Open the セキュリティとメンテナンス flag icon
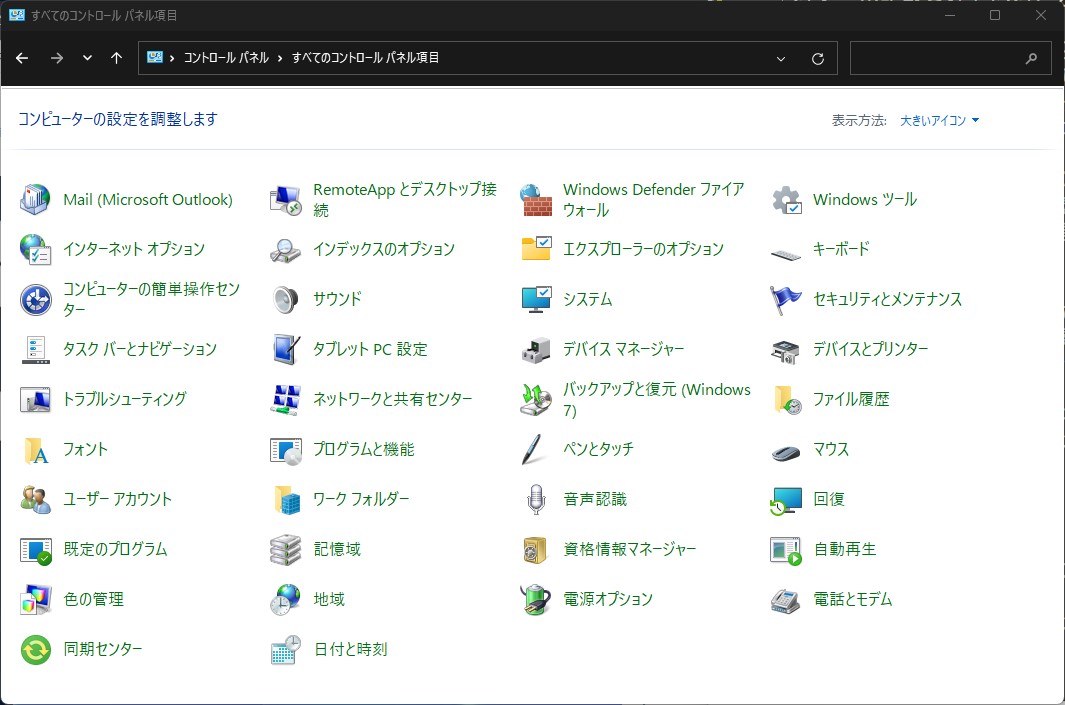 coord(786,299)
